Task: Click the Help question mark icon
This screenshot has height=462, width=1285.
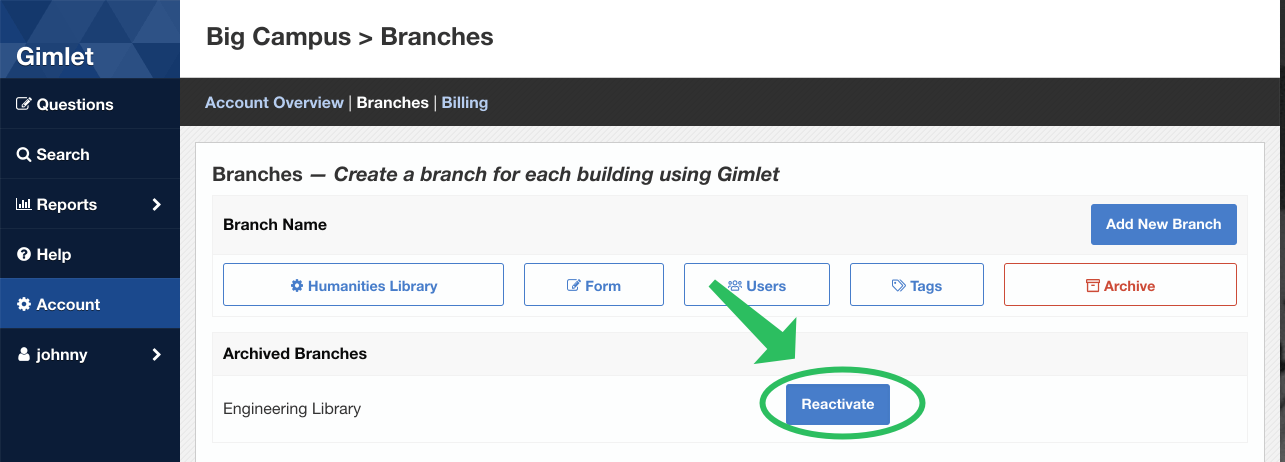Action: tap(24, 254)
